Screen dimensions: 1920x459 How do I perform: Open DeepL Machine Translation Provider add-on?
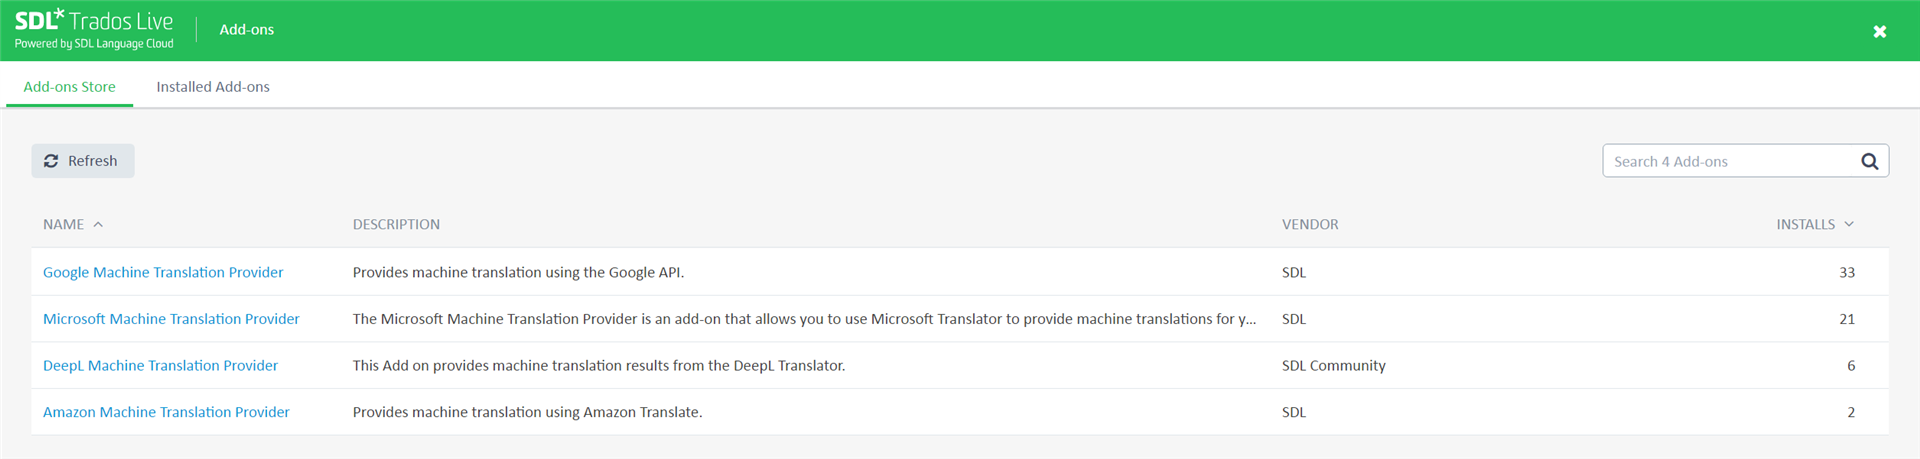click(160, 365)
